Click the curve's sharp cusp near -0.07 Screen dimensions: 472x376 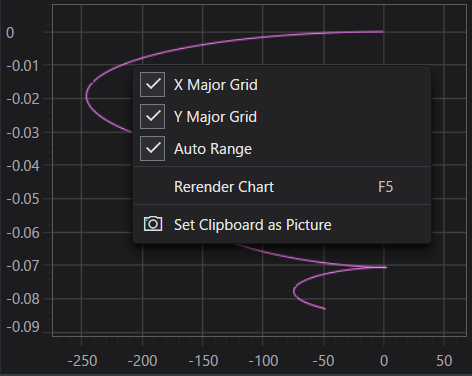(386, 267)
